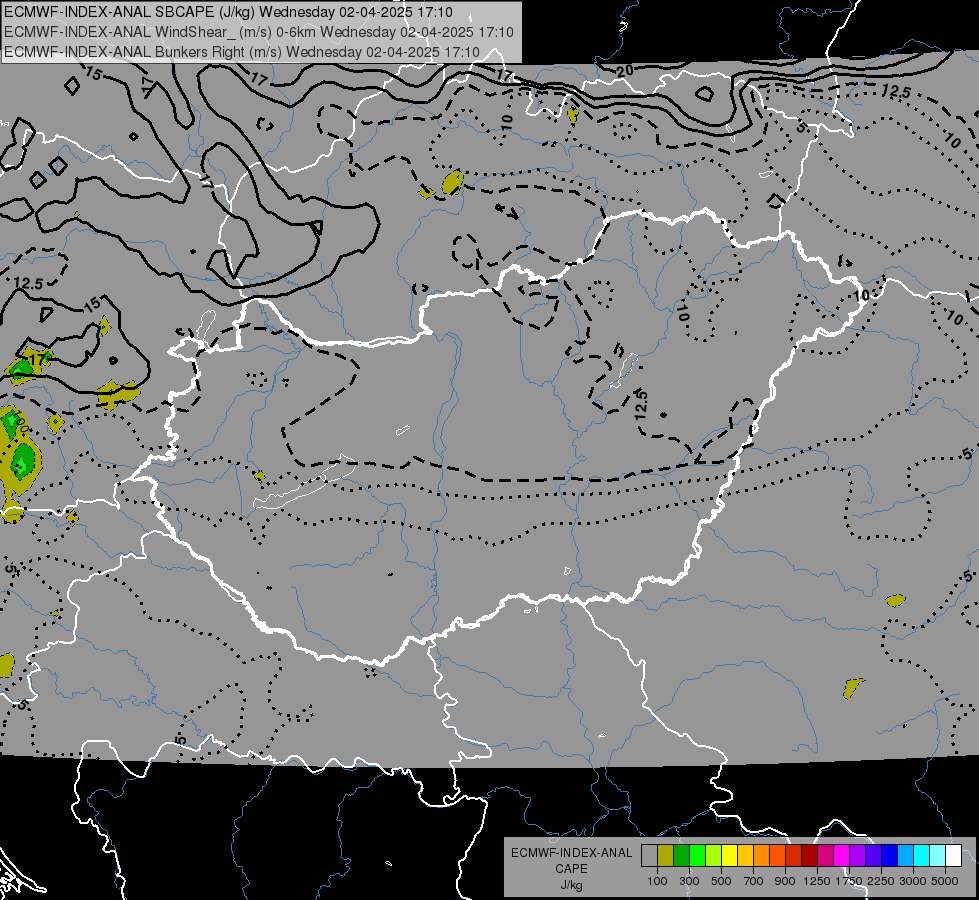Click the WindShear 0-6km title line
The width and height of the screenshot is (979, 900).
[x=258, y=32]
